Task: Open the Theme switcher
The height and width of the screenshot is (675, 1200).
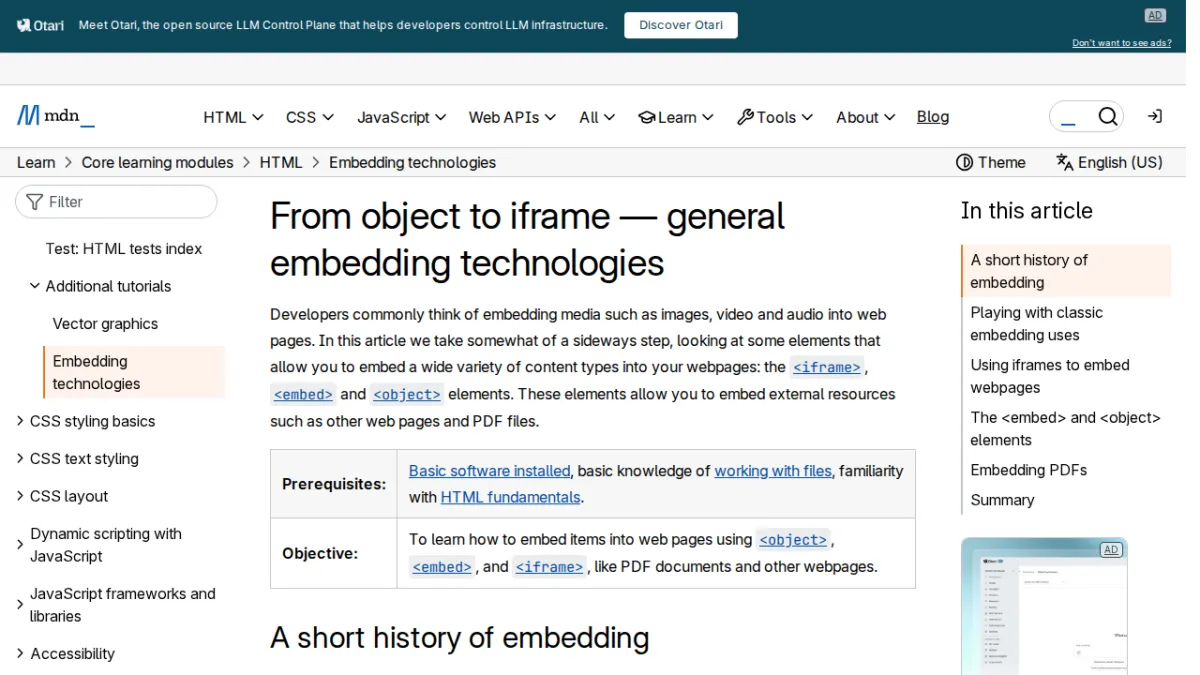Action: coord(990,162)
